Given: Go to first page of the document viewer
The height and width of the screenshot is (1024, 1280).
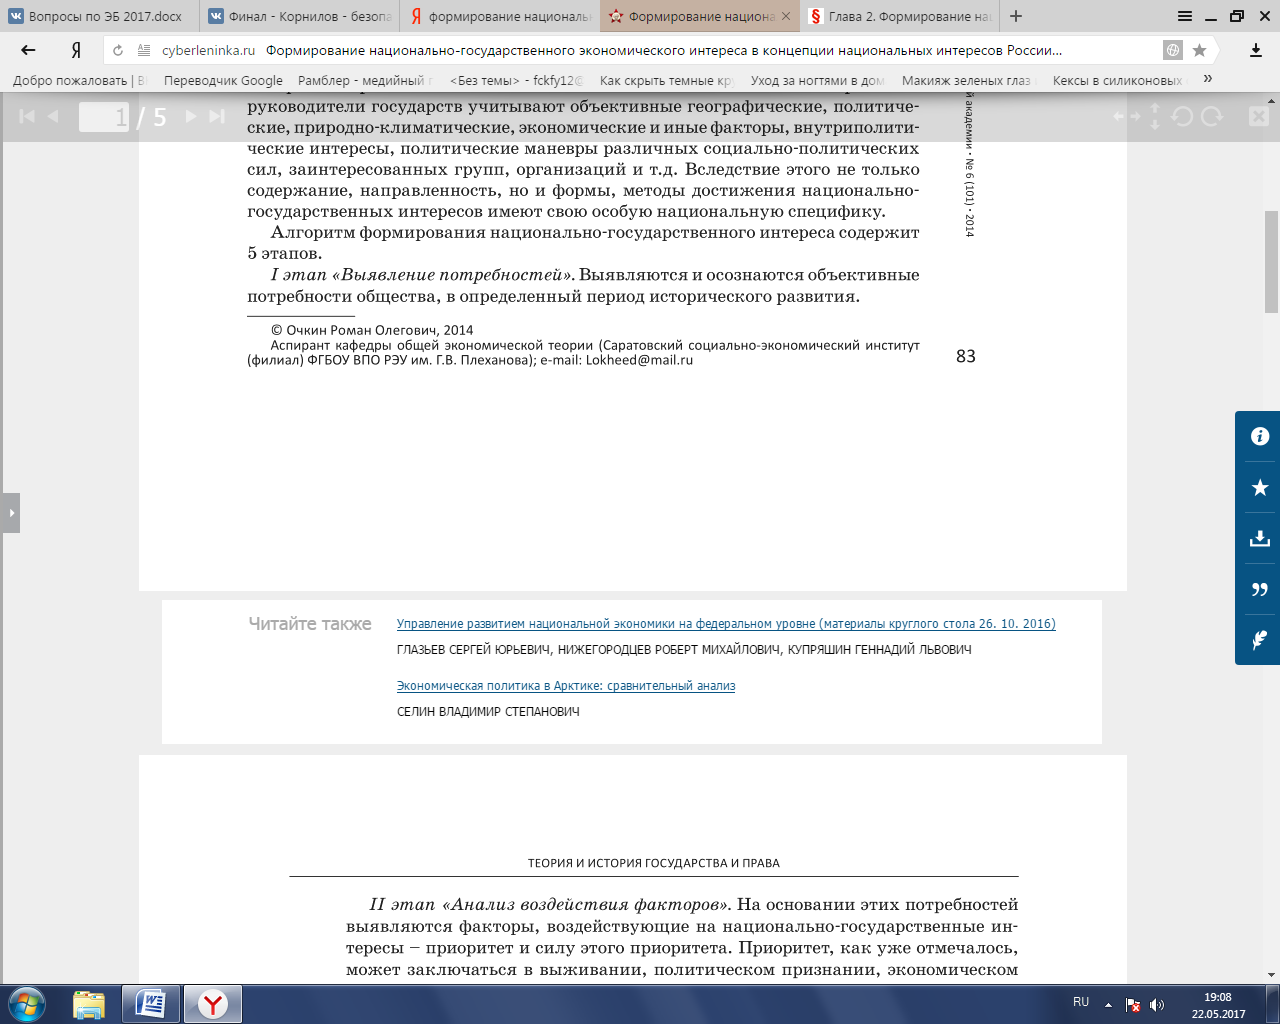Looking at the screenshot, I should [27, 117].
